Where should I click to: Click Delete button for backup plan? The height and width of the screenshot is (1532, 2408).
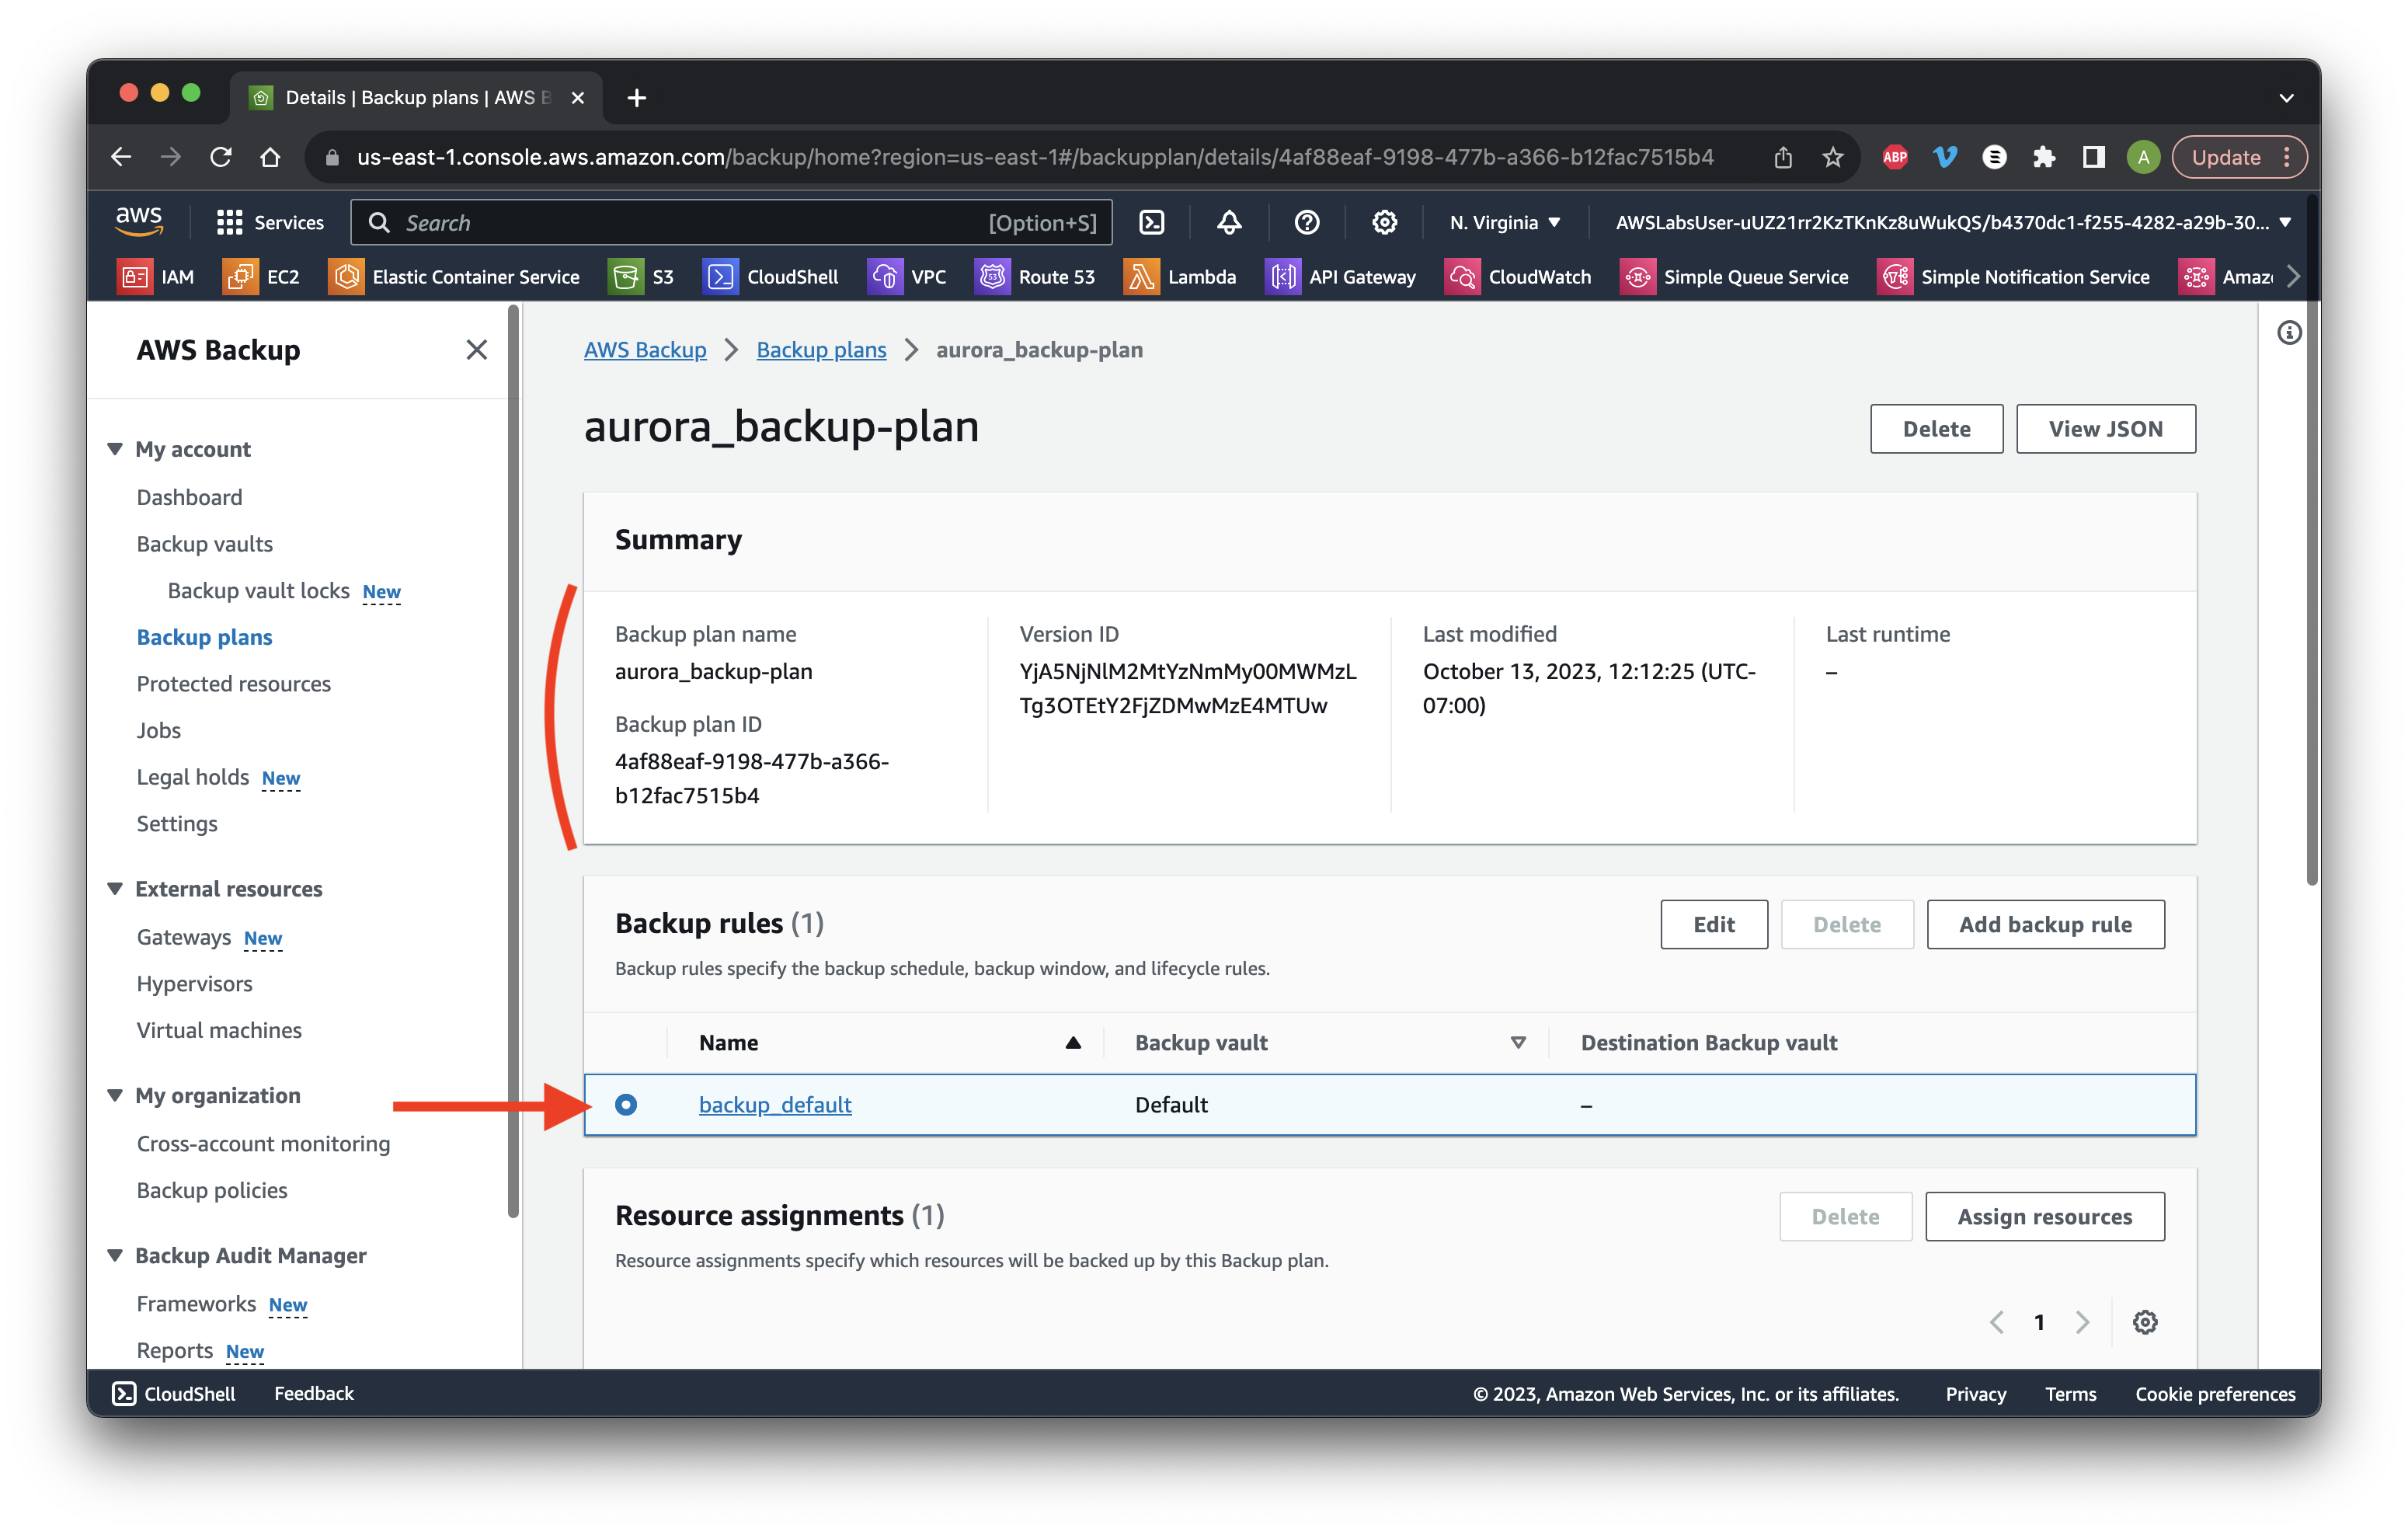pos(1936,428)
